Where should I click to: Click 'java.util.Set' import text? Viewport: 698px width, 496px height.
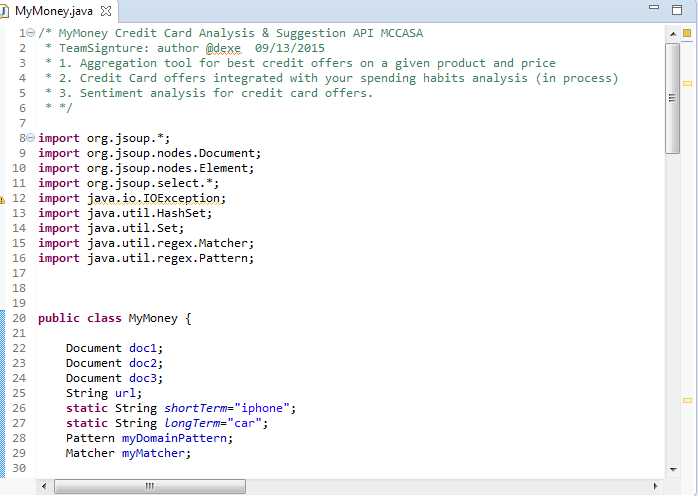133,228
